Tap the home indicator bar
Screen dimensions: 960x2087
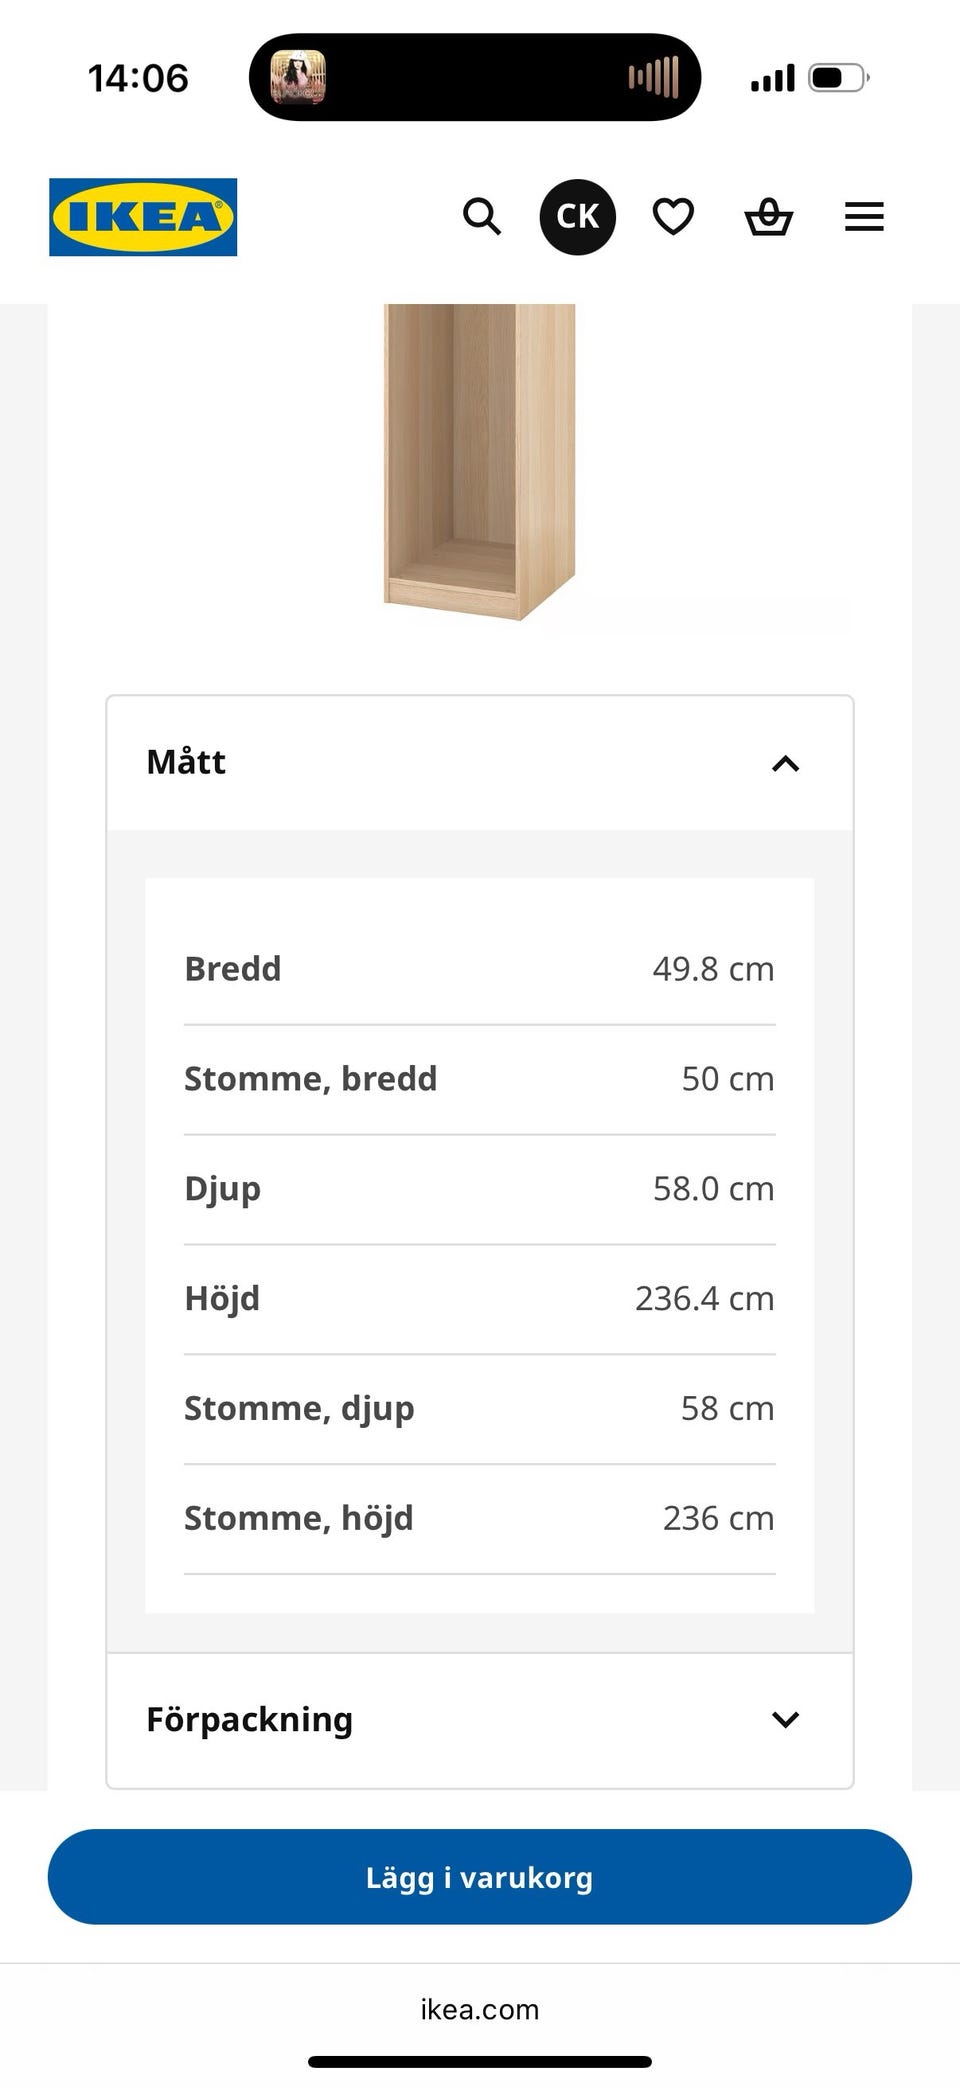point(480,2062)
